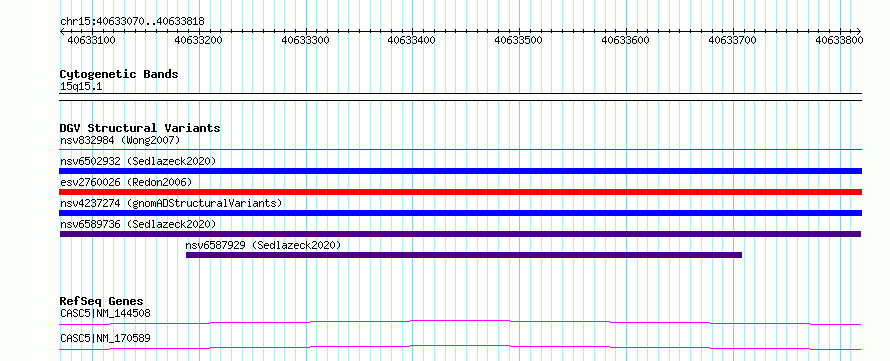This screenshot has width=890, height=361.
Task: Click the short purple nsv6587929 variant bar
Action: [464, 255]
